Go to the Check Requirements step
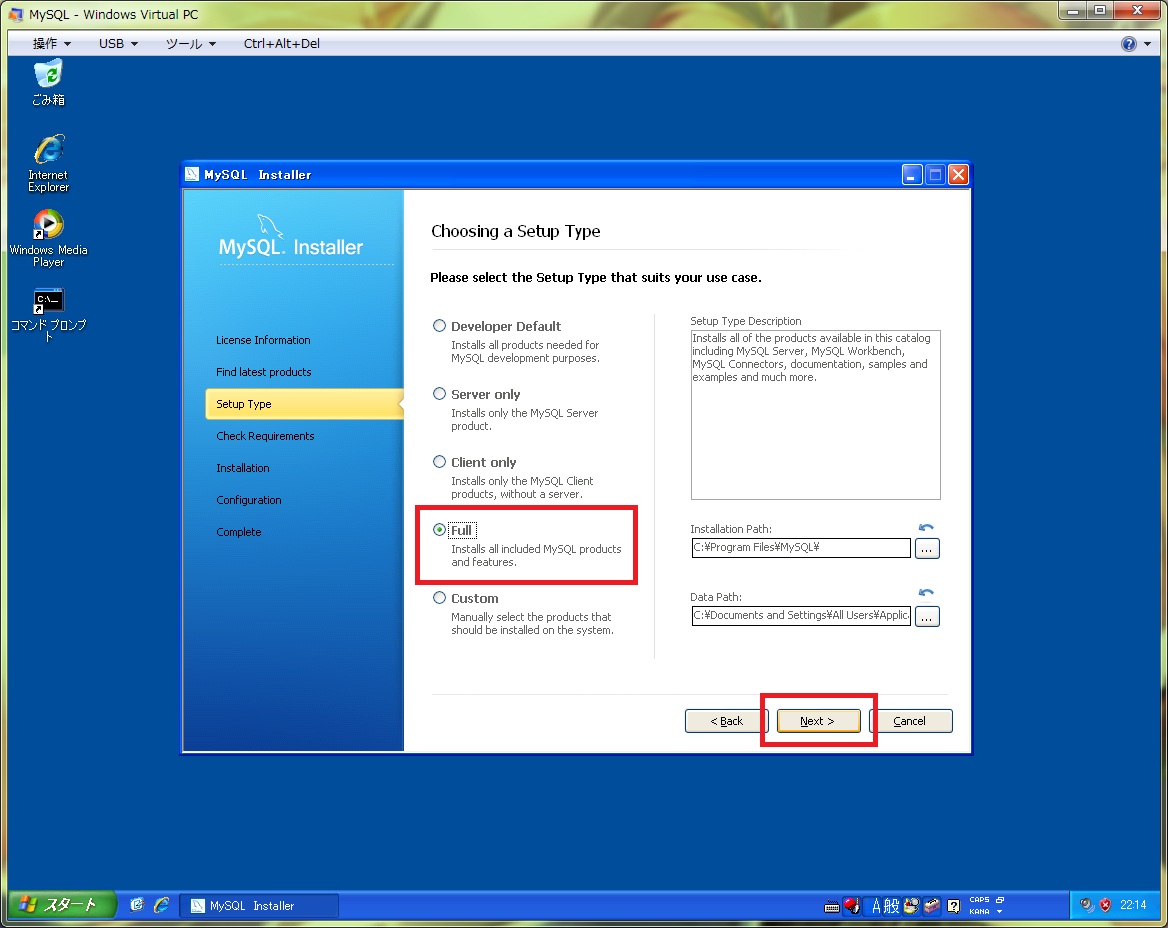The height and width of the screenshot is (928, 1168). 265,436
